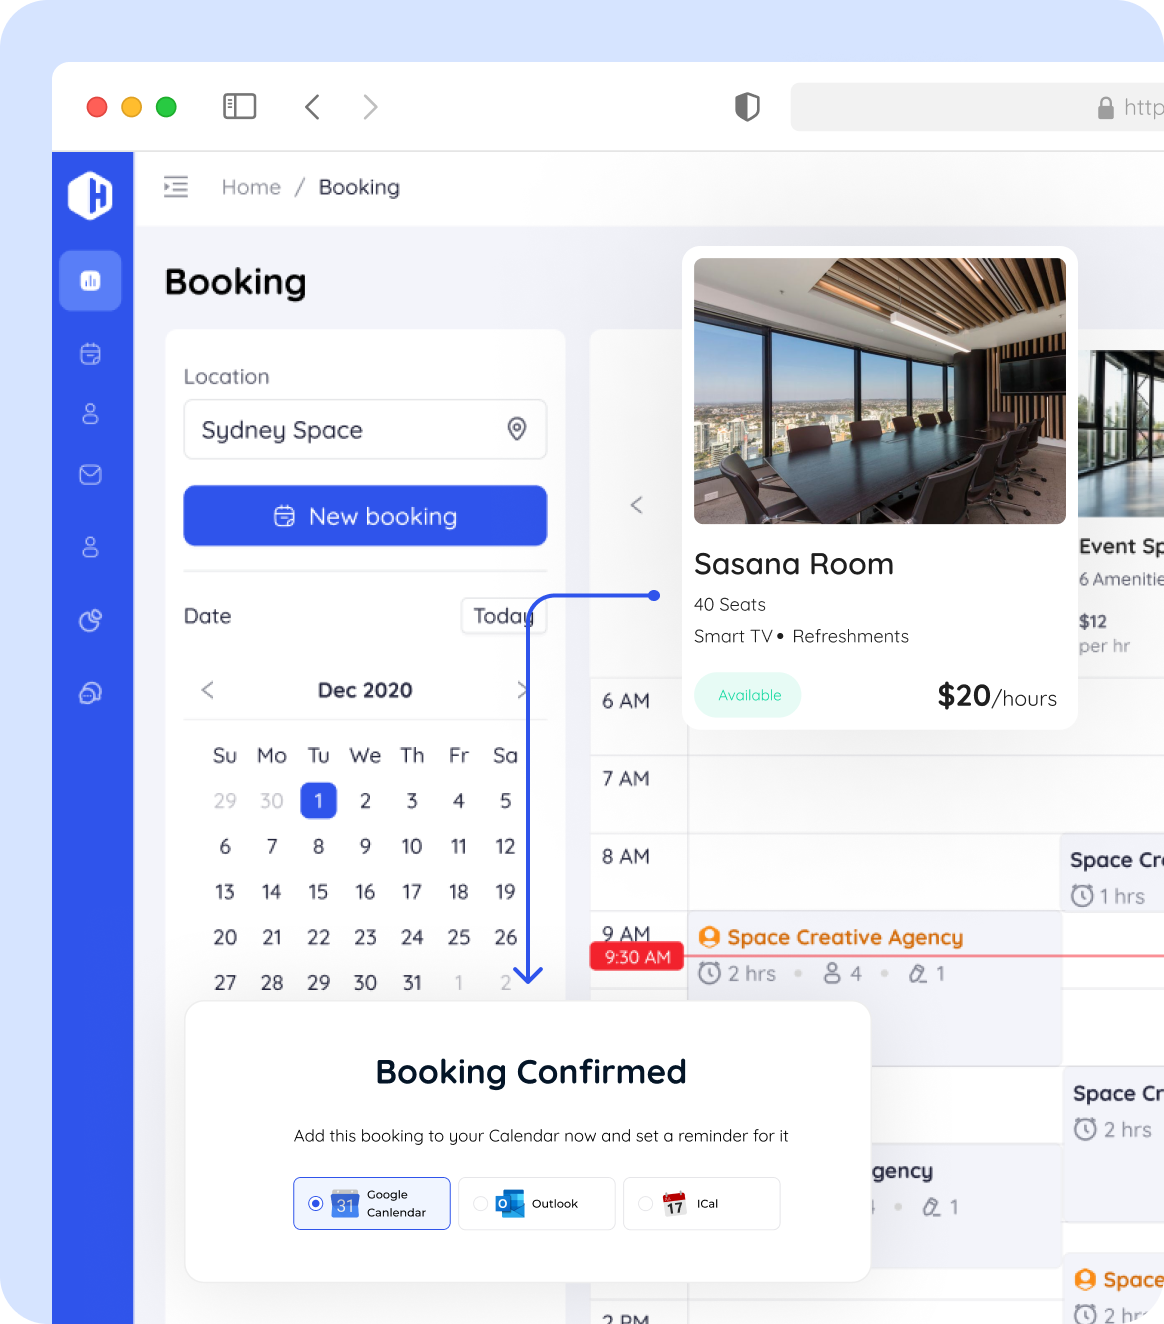Click the pie chart analytics sidebar icon
This screenshot has height=1324, width=1164.
[90, 621]
